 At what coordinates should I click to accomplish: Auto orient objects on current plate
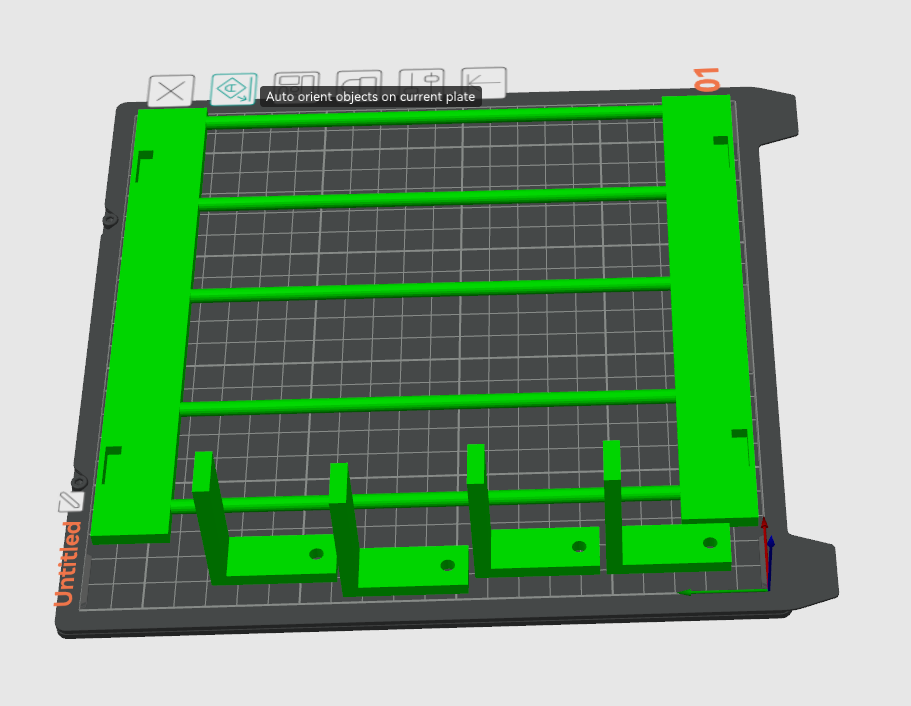(234, 89)
